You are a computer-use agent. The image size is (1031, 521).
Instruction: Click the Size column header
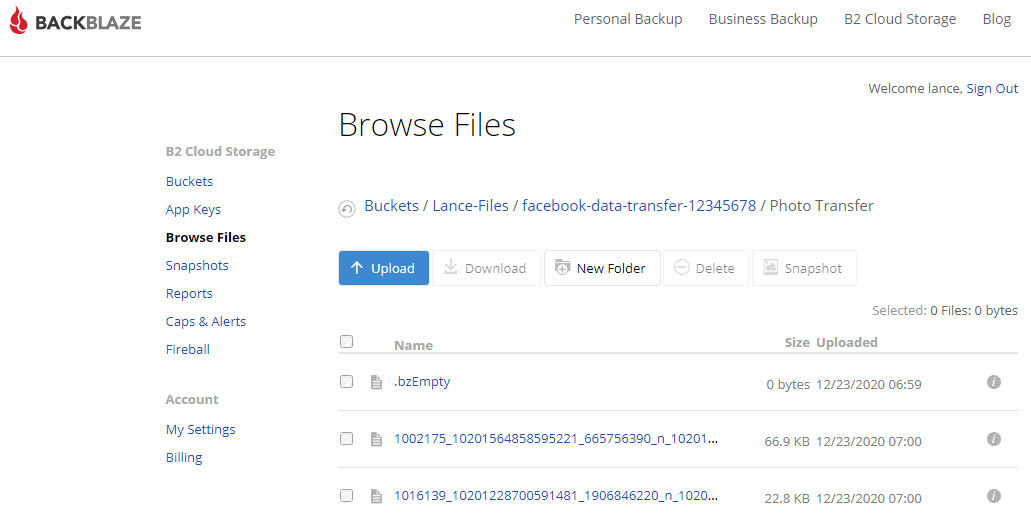click(797, 342)
